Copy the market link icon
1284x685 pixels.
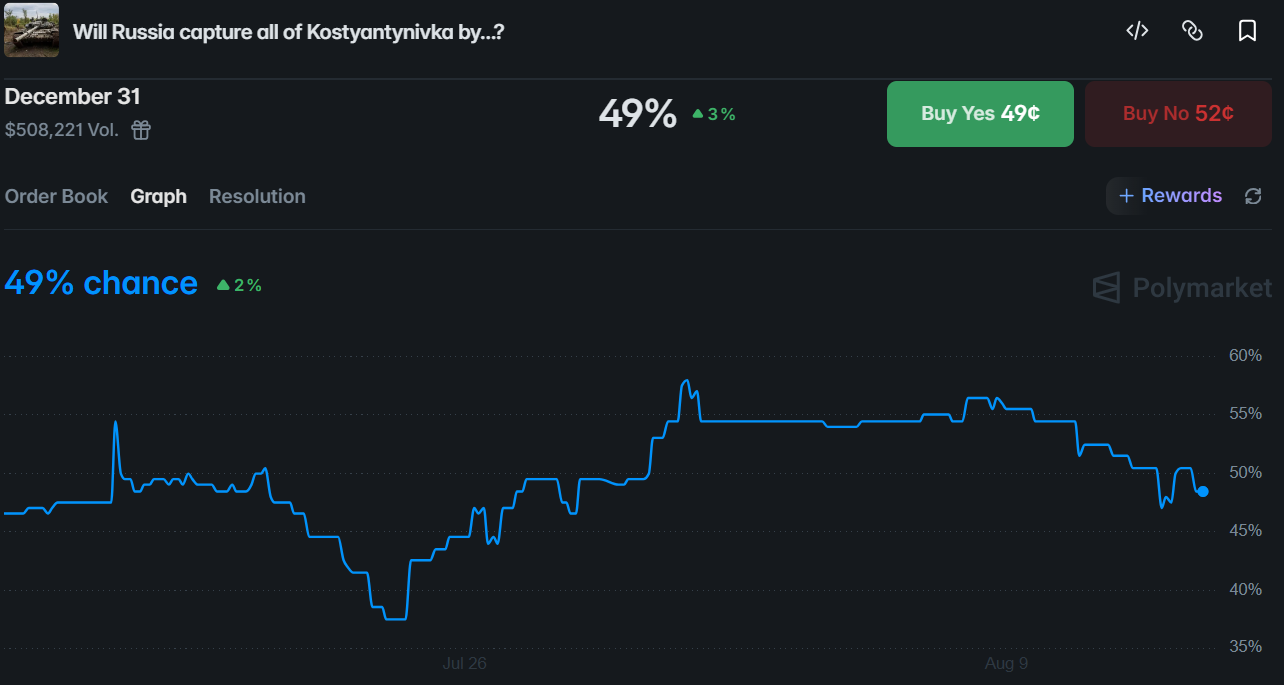pos(1192,30)
